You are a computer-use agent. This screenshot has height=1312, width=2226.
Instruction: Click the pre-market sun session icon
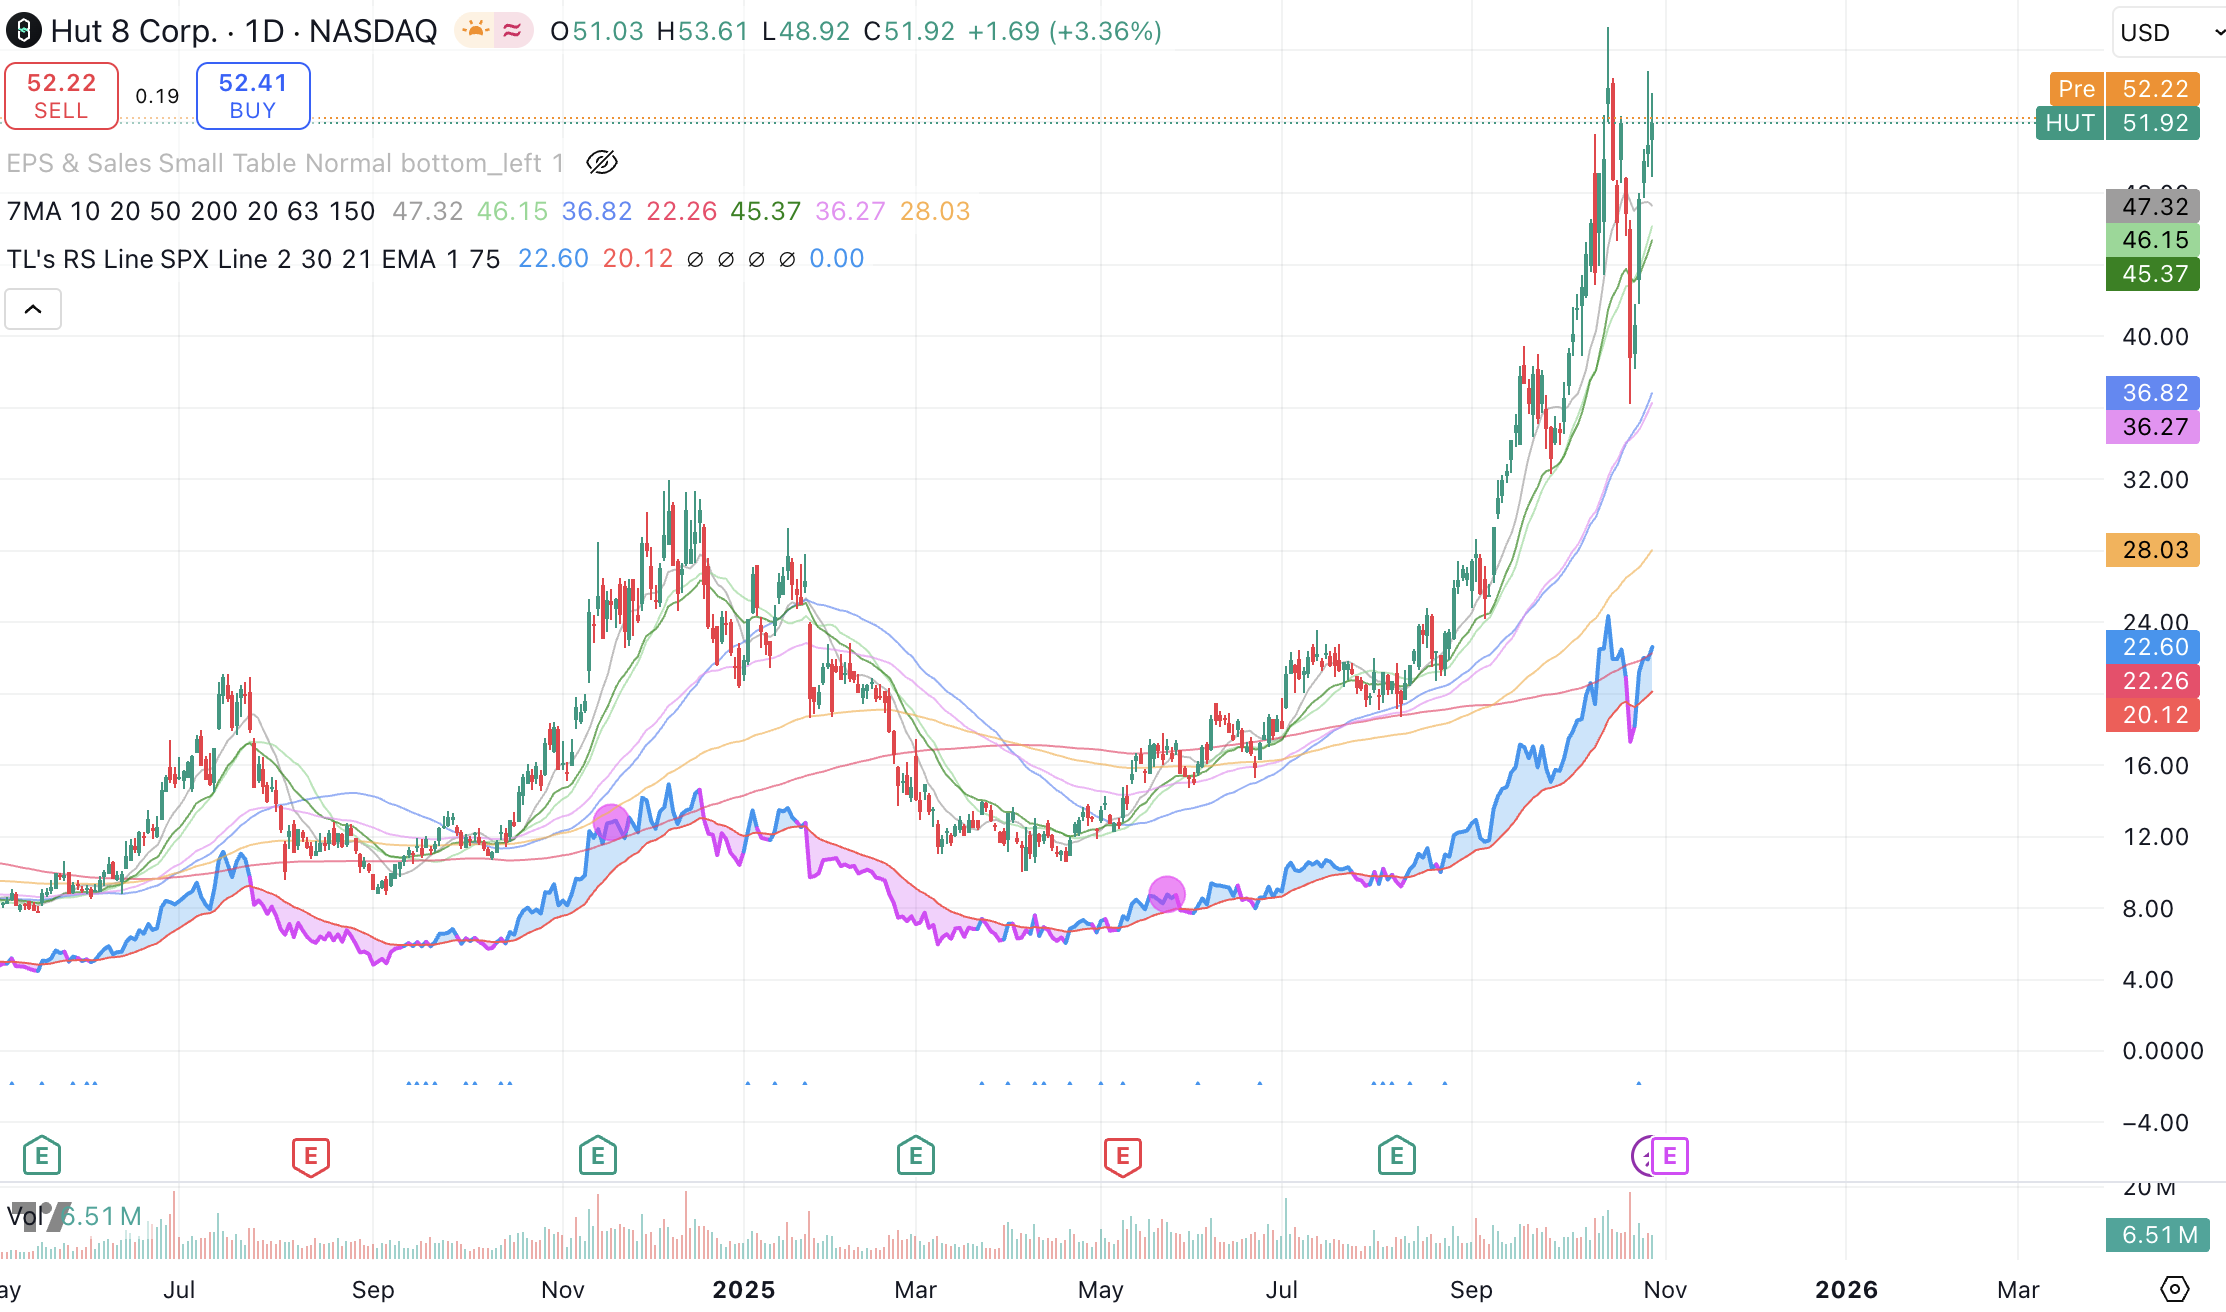[476, 31]
